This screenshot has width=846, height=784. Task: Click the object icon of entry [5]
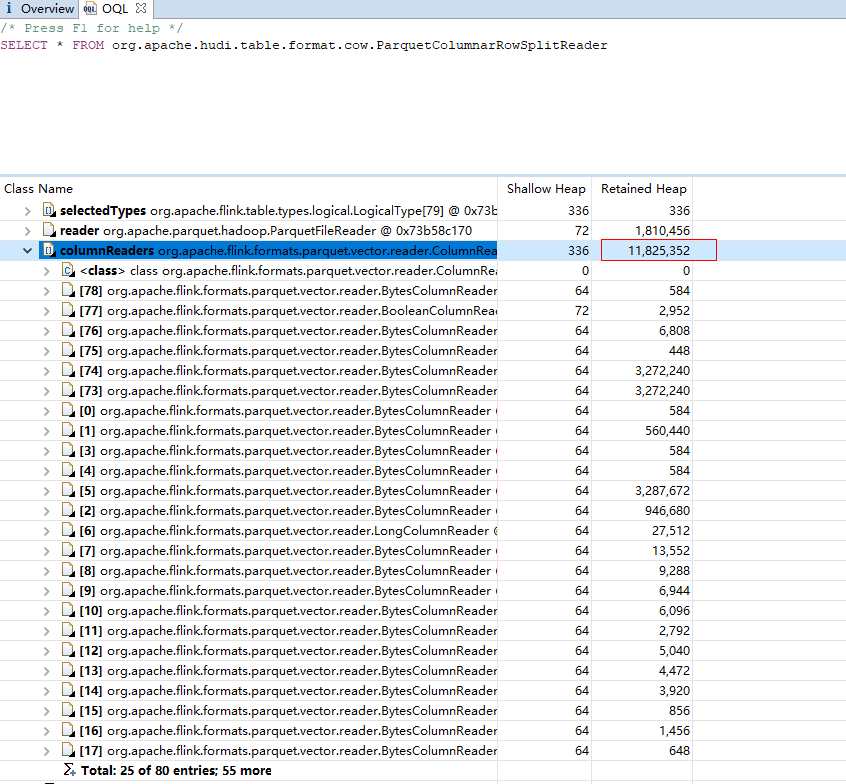point(68,490)
